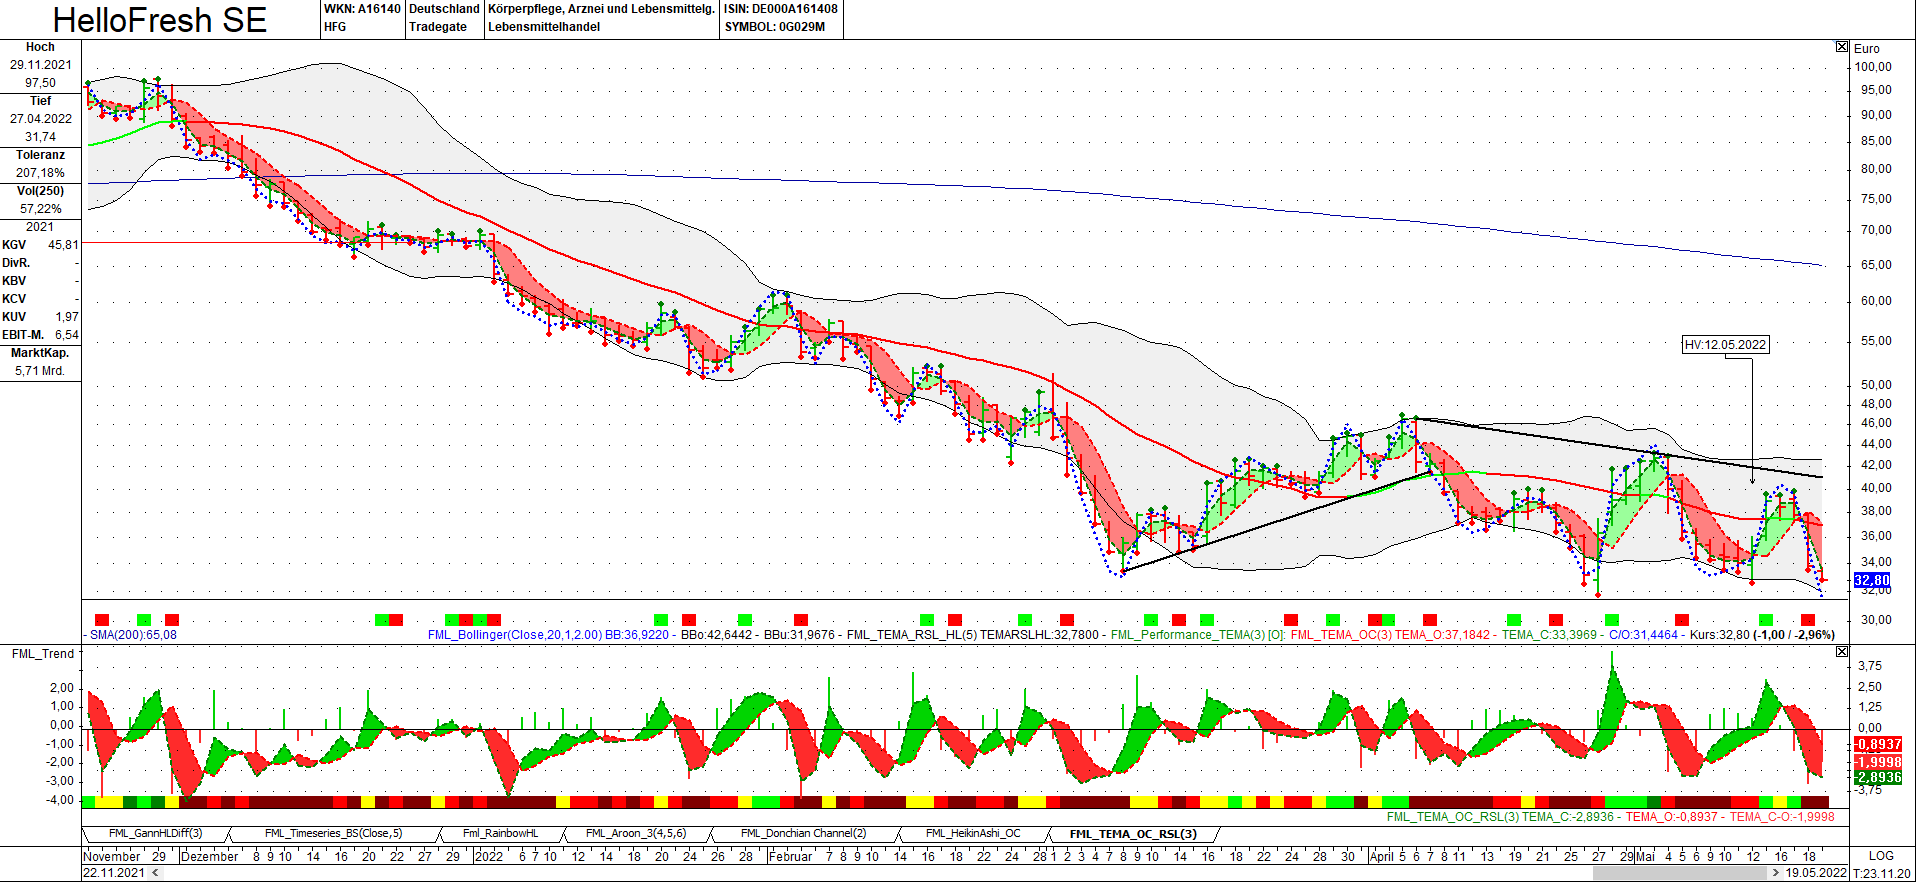The height and width of the screenshot is (882, 1916).
Task: Click the FML_Performance_TEMA(3) legend entry
Action: tap(1188, 635)
